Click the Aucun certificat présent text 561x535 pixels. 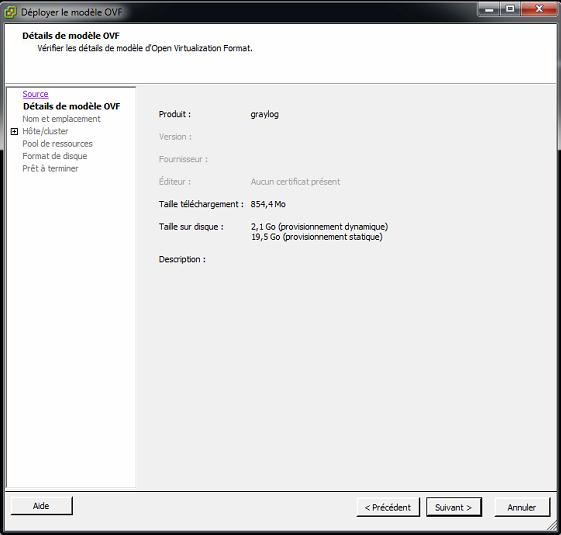[295, 182]
